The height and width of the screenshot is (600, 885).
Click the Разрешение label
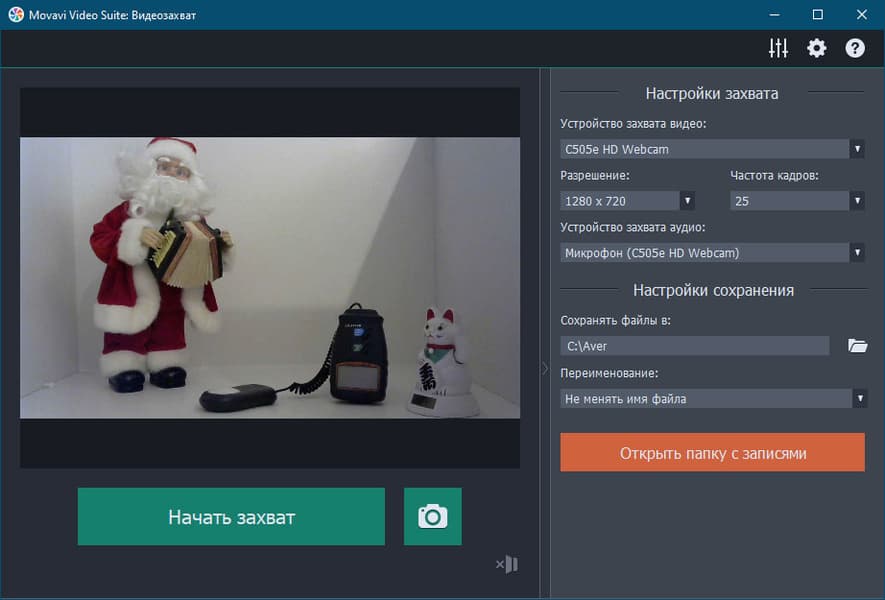click(595, 176)
